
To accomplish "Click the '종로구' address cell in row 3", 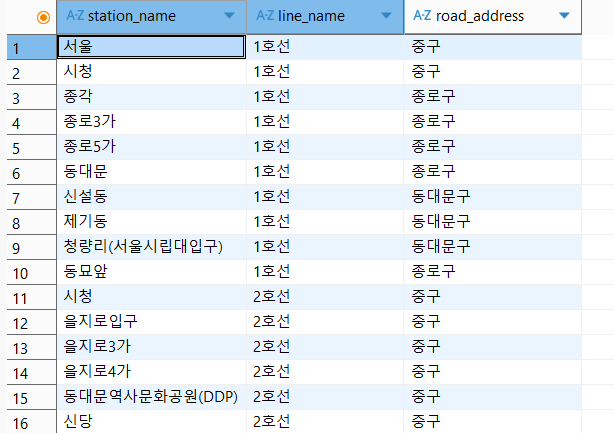I will 493,97.
